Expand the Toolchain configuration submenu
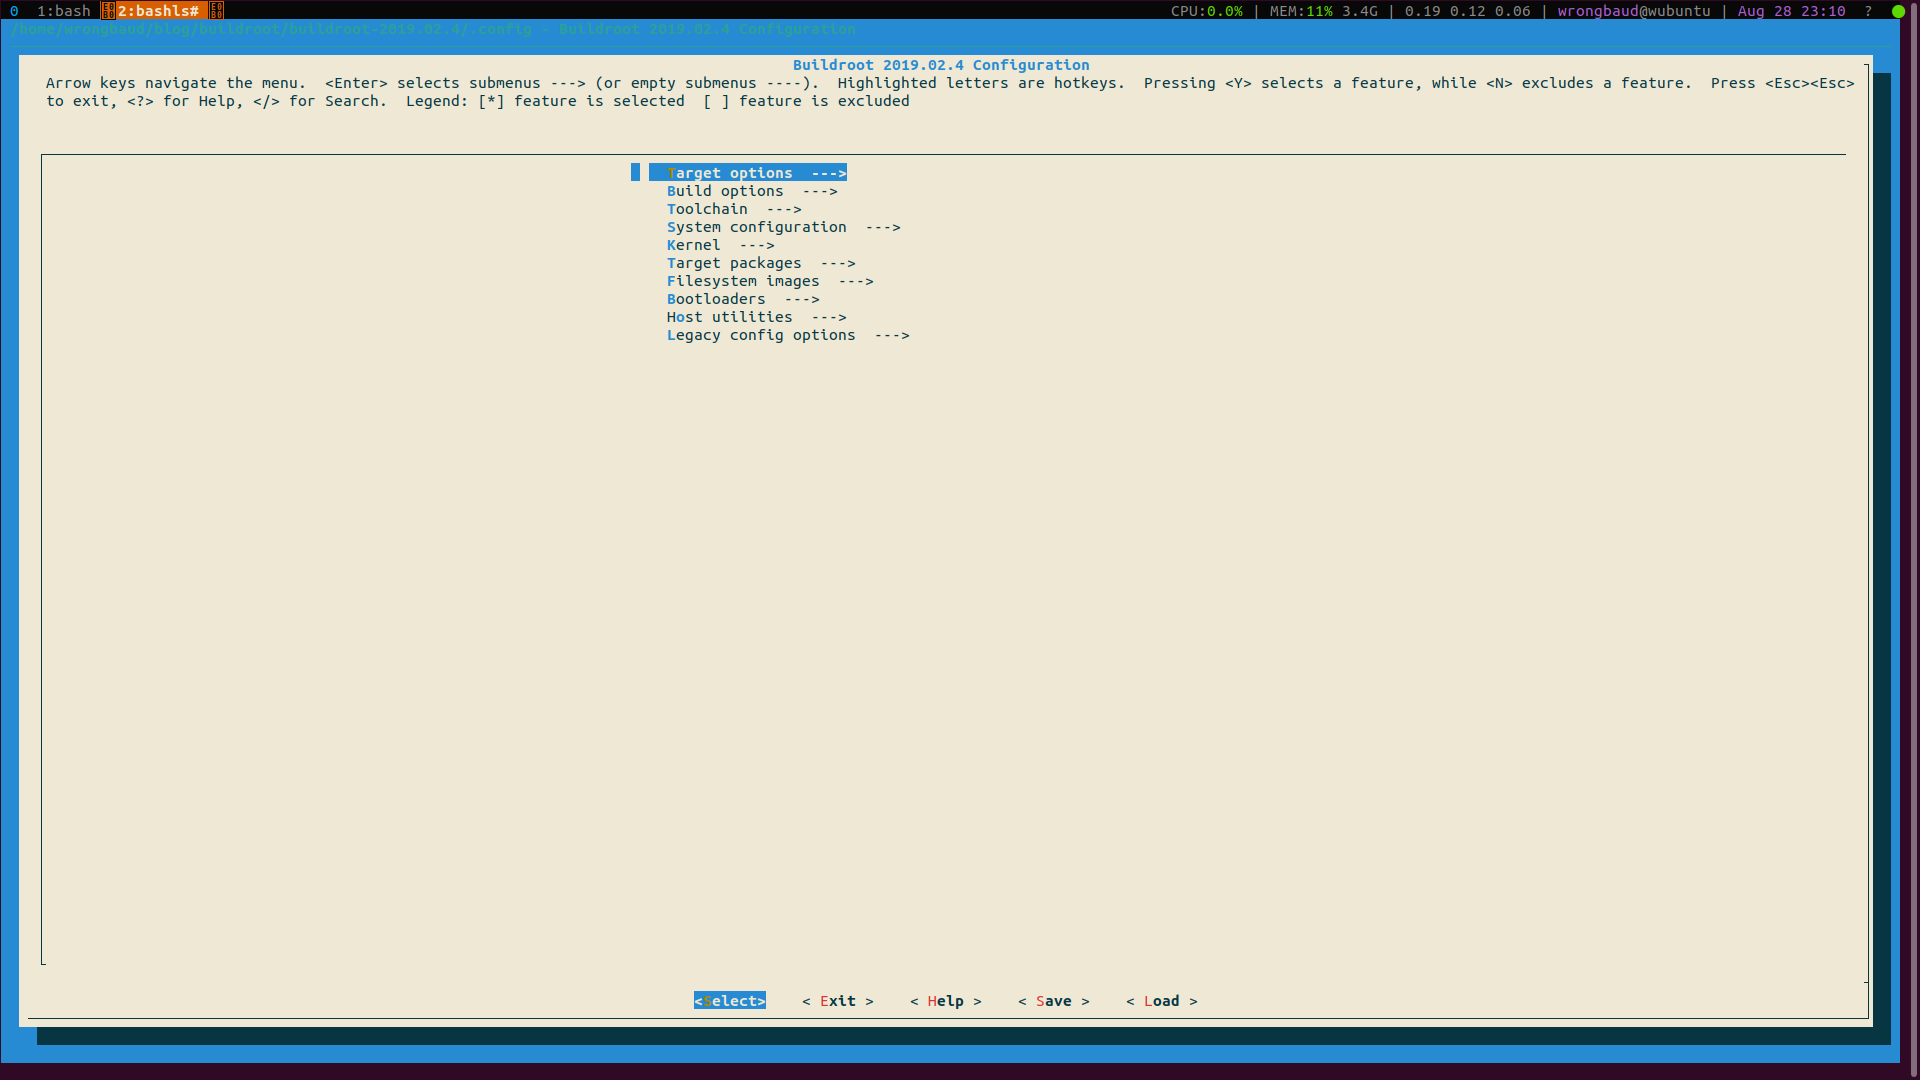Viewport: 1920px width, 1080px height. [x=733, y=208]
